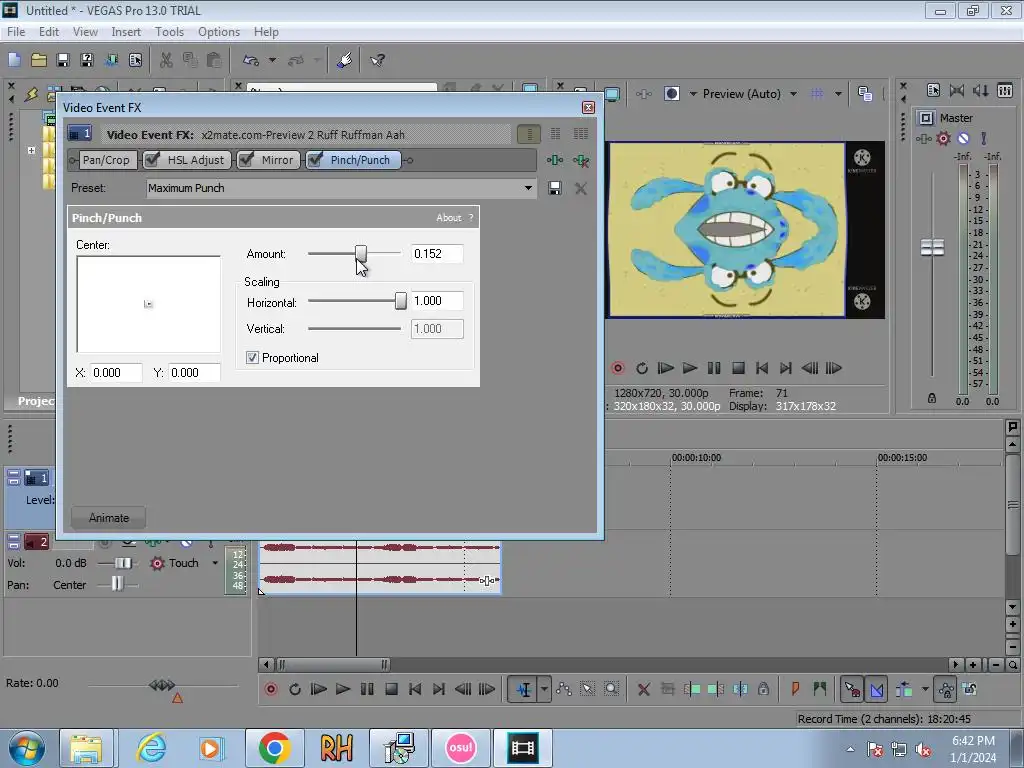This screenshot has width=1024, height=768.
Task: Select the Pan/Crop button in FX chain
Action: pos(106,160)
